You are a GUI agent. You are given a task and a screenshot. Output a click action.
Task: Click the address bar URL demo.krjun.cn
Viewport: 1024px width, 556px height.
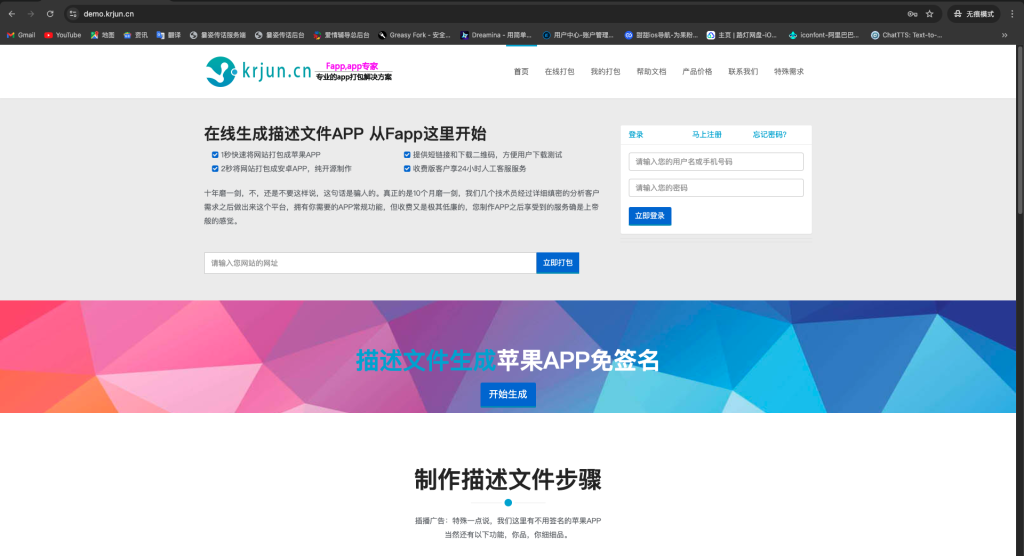click(108, 14)
